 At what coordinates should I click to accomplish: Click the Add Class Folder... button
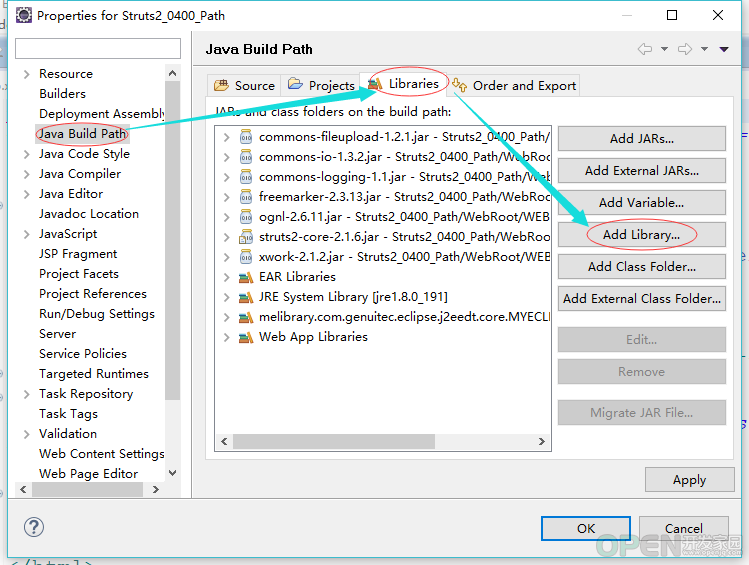tap(642, 267)
